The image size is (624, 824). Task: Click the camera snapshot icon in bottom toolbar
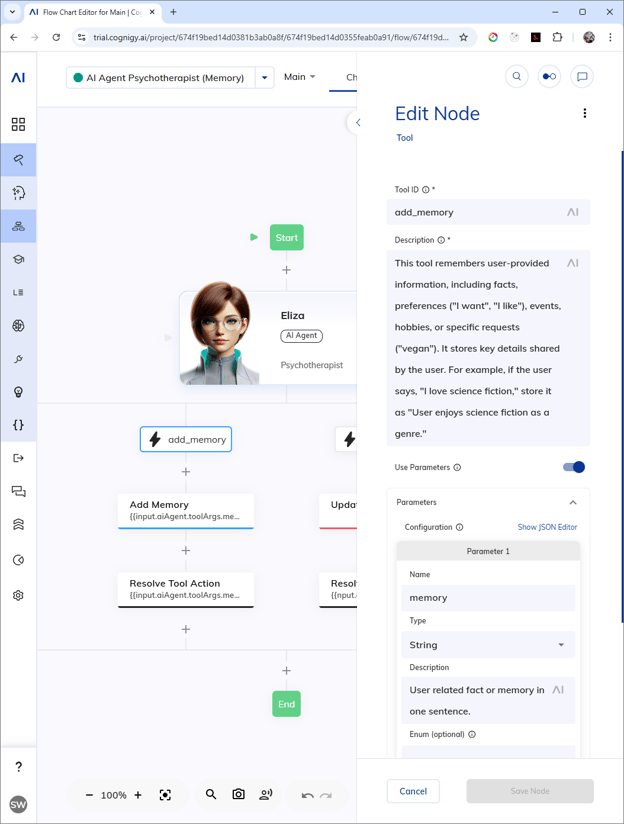click(238, 794)
